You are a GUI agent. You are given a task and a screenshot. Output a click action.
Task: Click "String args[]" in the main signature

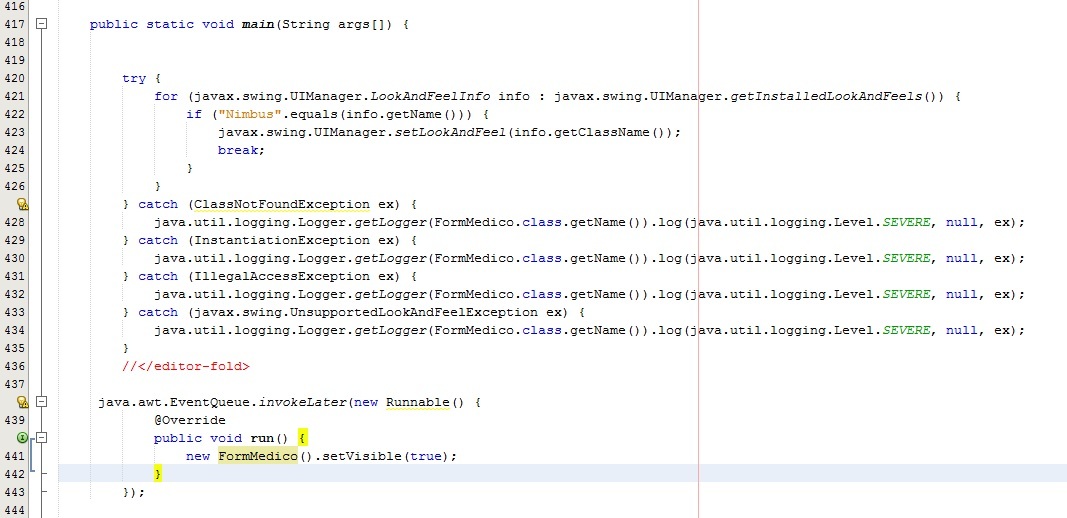335,25
